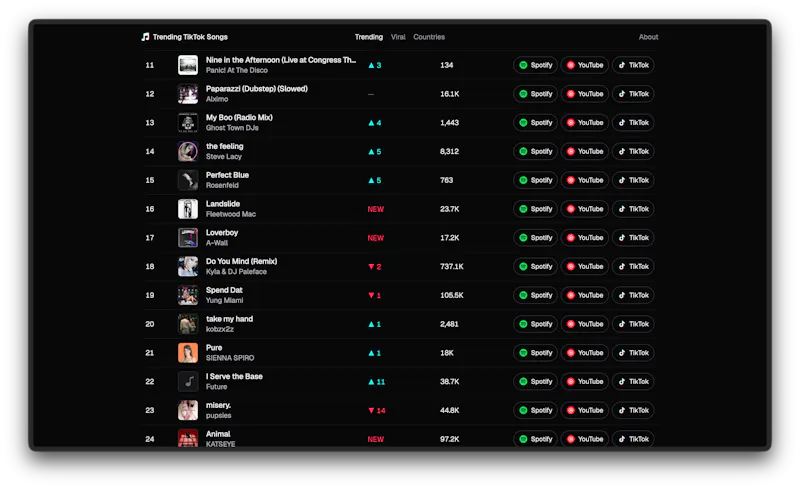800x489 pixels.
Task: Open YouTube for Spend Dat
Action: tap(585, 295)
